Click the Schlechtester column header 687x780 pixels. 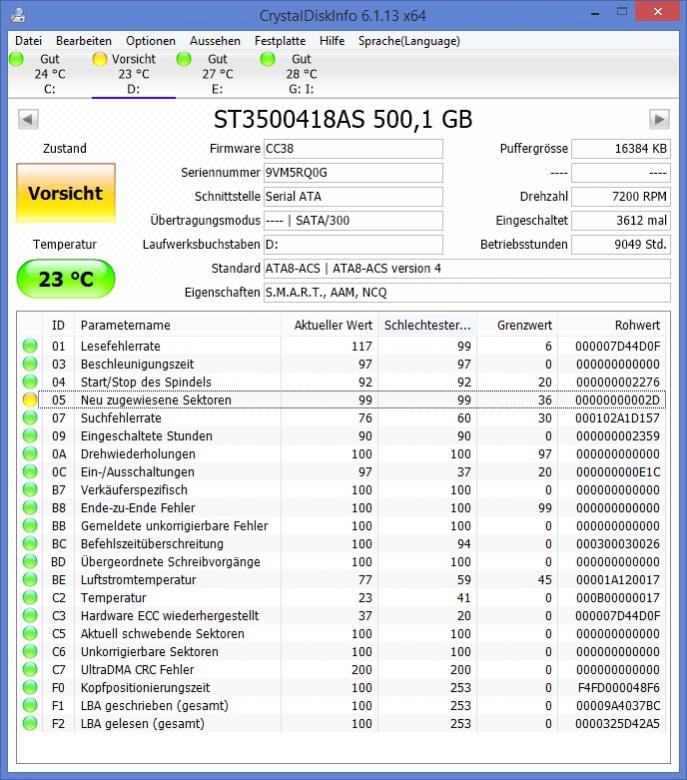coord(427,325)
